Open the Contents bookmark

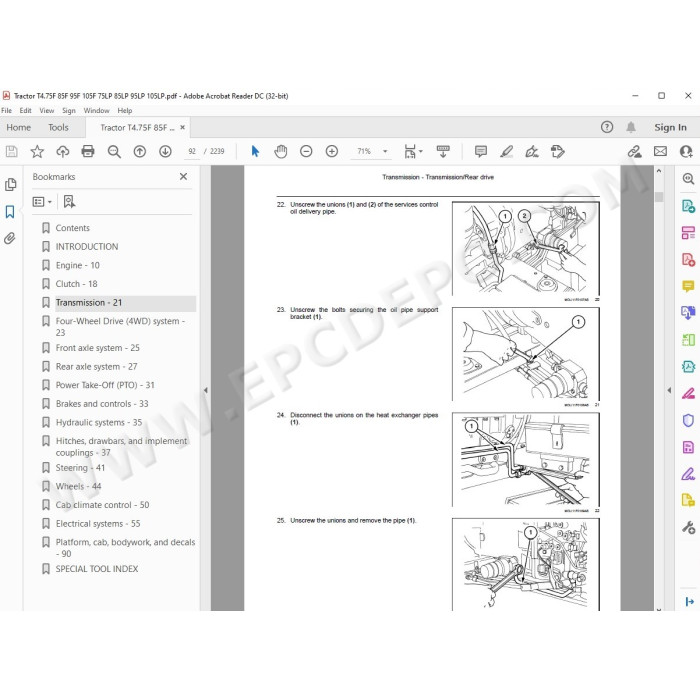(73, 228)
